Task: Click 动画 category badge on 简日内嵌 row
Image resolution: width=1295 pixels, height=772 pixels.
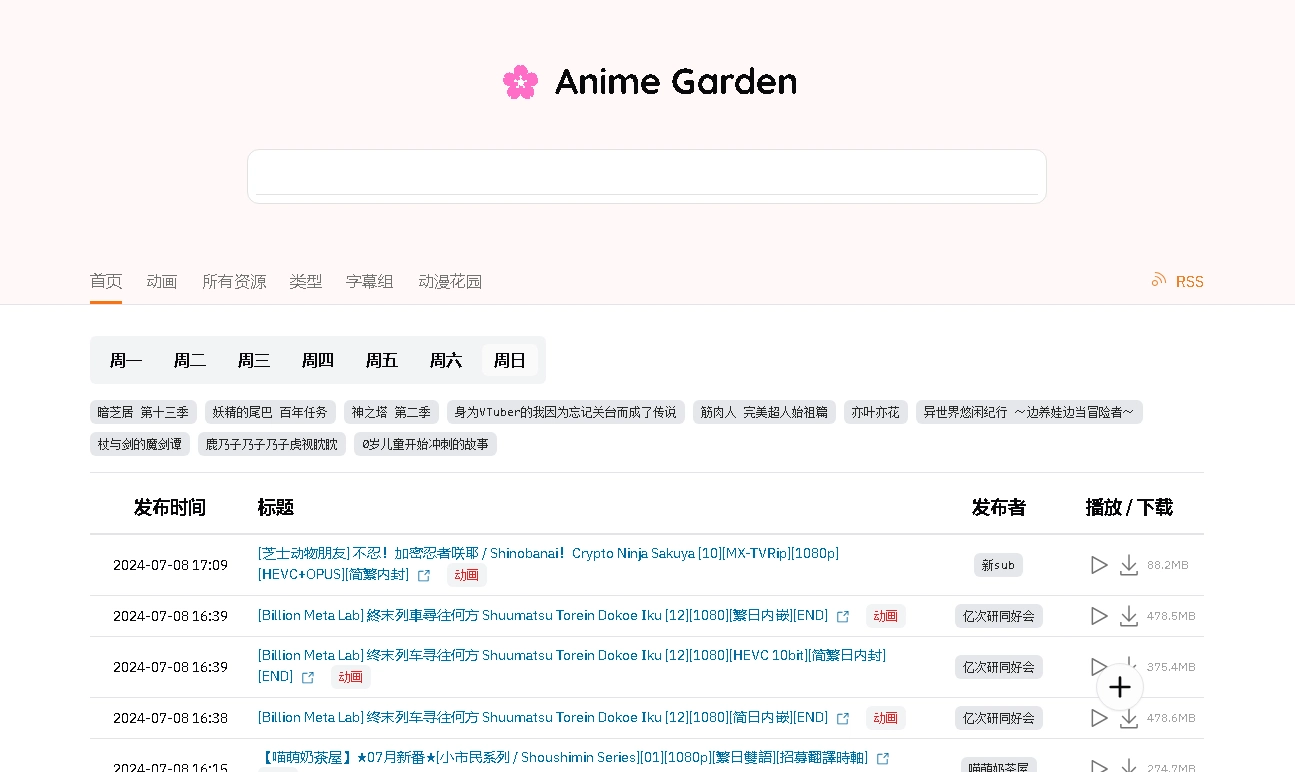Action: (x=885, y=718)
